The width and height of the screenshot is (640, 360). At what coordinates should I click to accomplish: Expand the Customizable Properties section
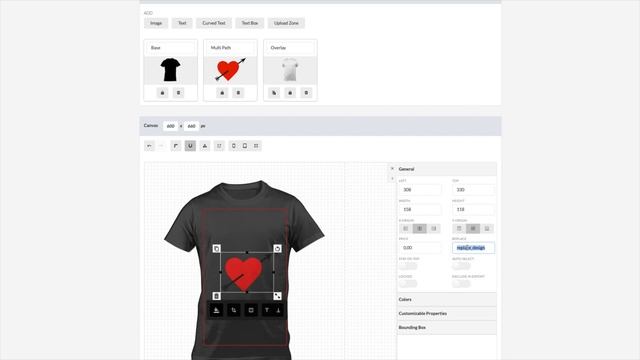[x=447, y=313]
